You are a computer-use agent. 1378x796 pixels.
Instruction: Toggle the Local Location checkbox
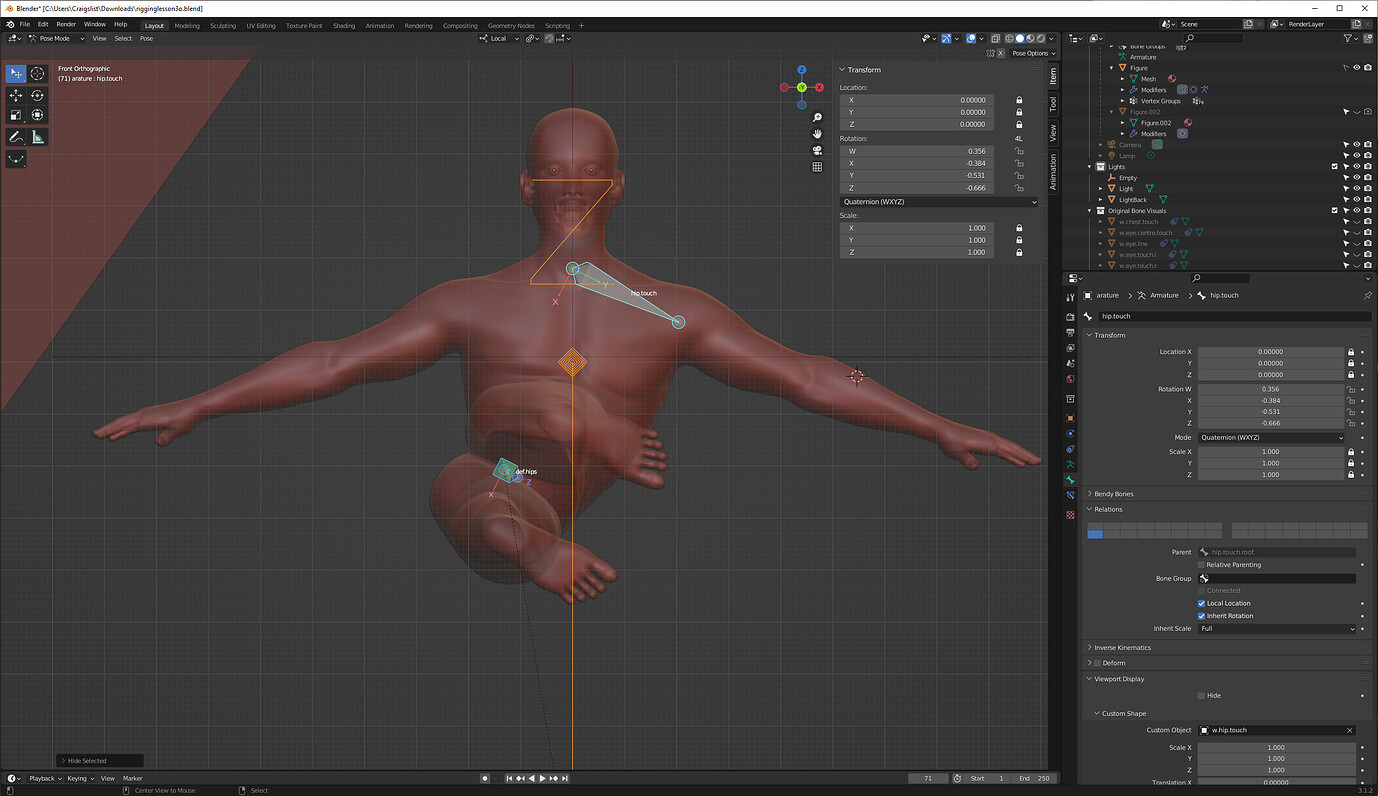click(1202, 603)
